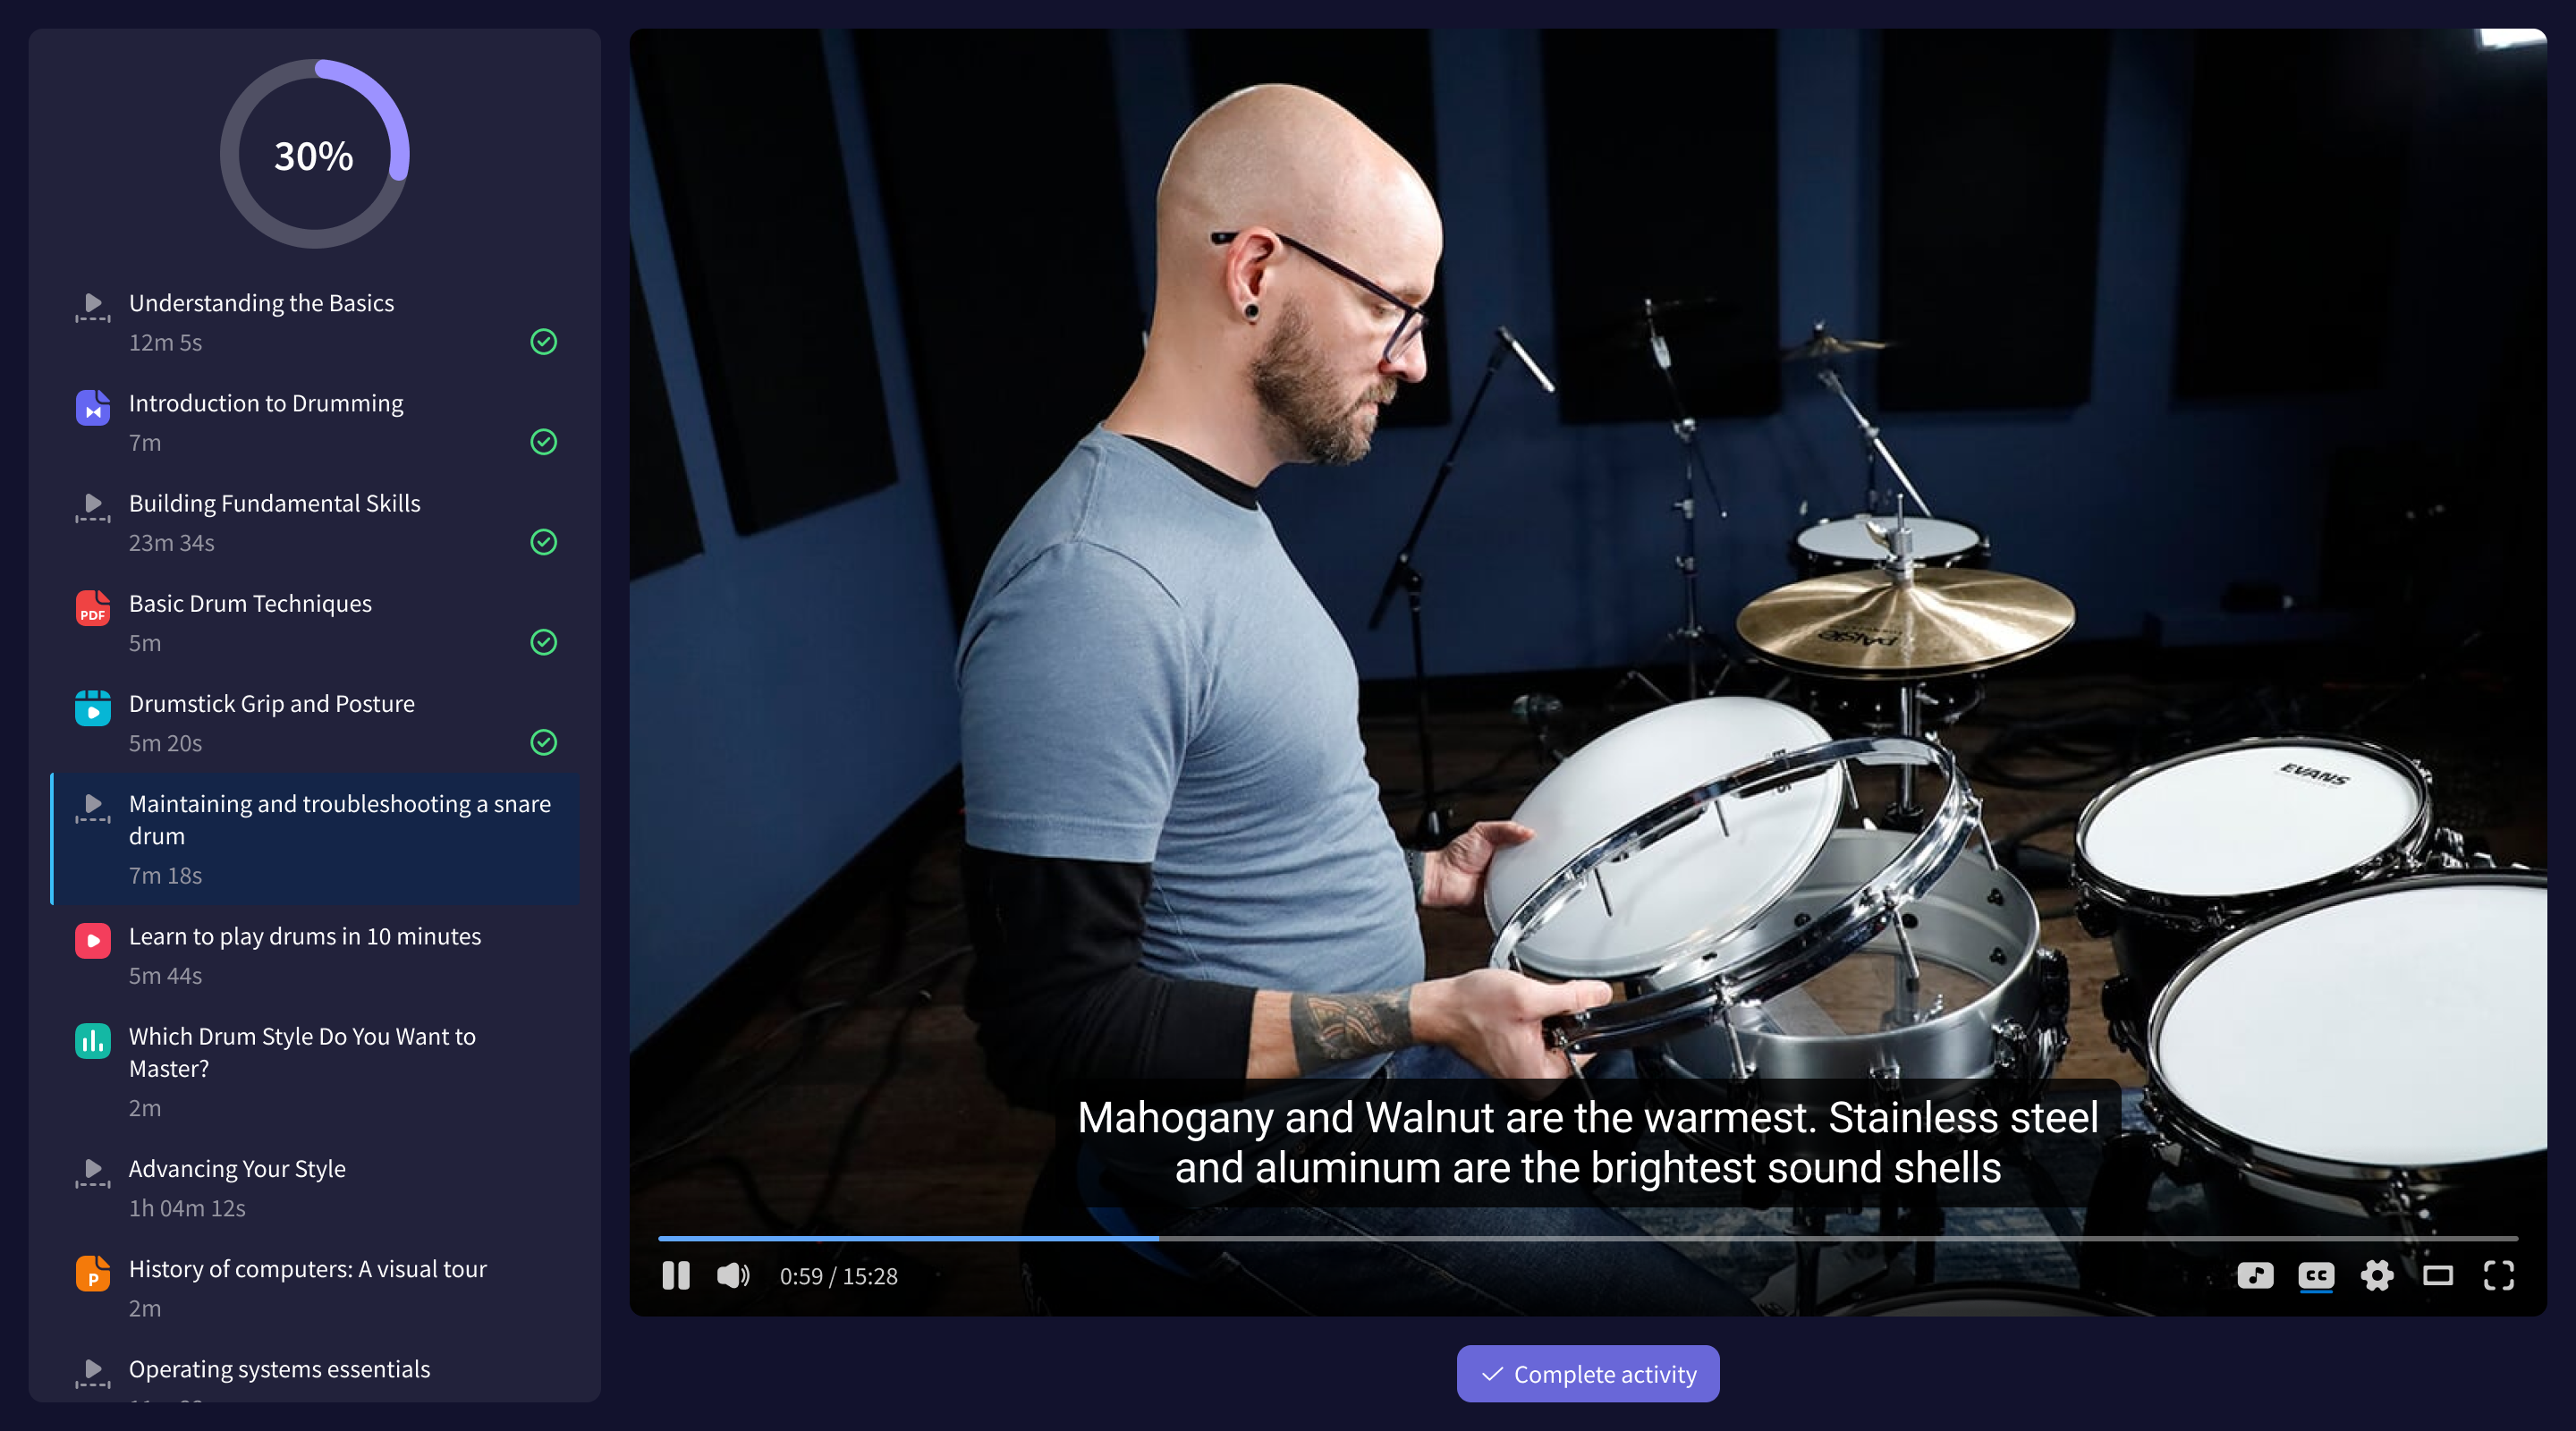Open video settings gear menu
Screen dimensions: 2576x1431
[x=2377, y=1274]
